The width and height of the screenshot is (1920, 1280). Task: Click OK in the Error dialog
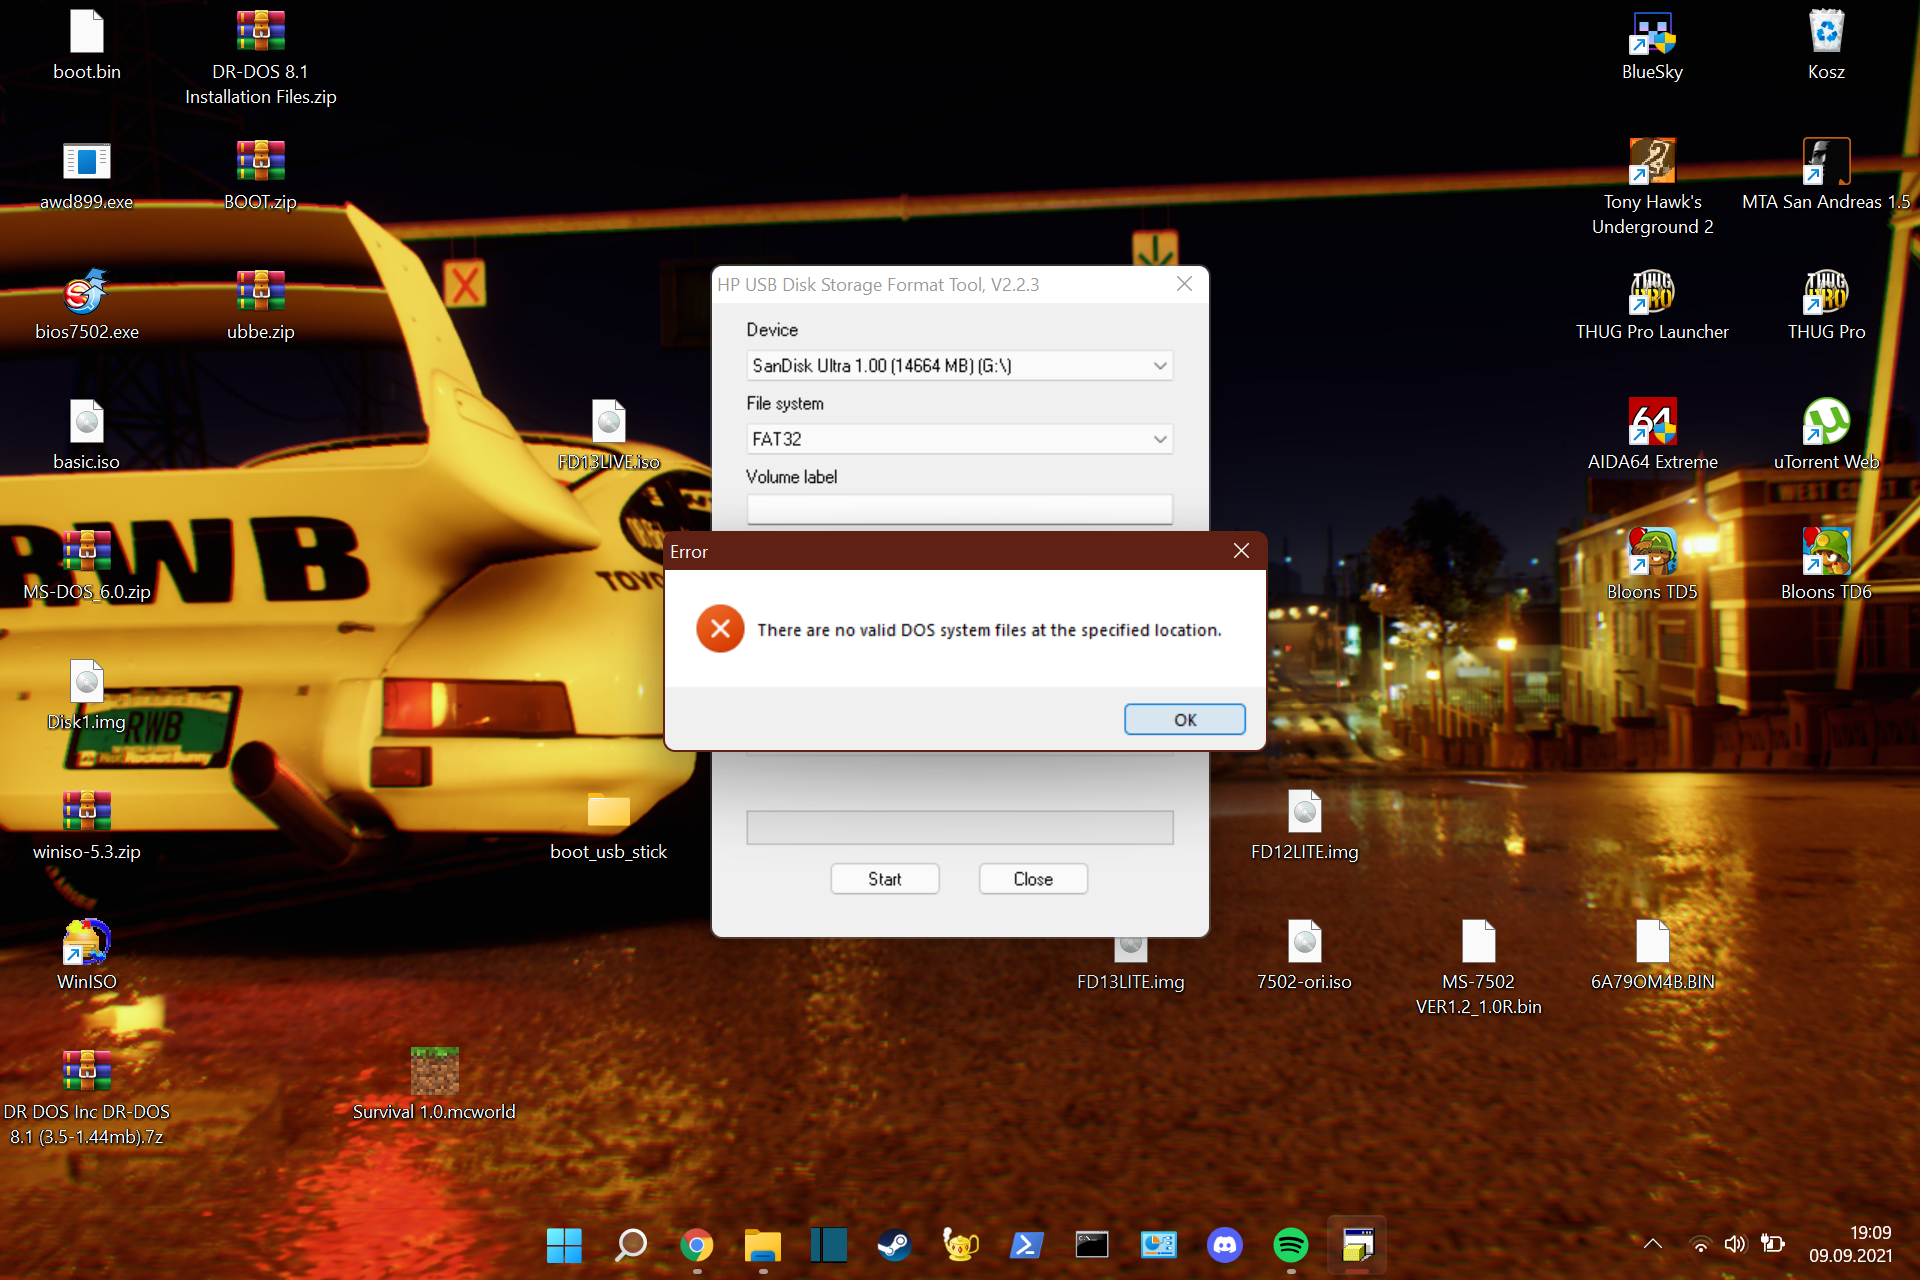click(1185, 720)
